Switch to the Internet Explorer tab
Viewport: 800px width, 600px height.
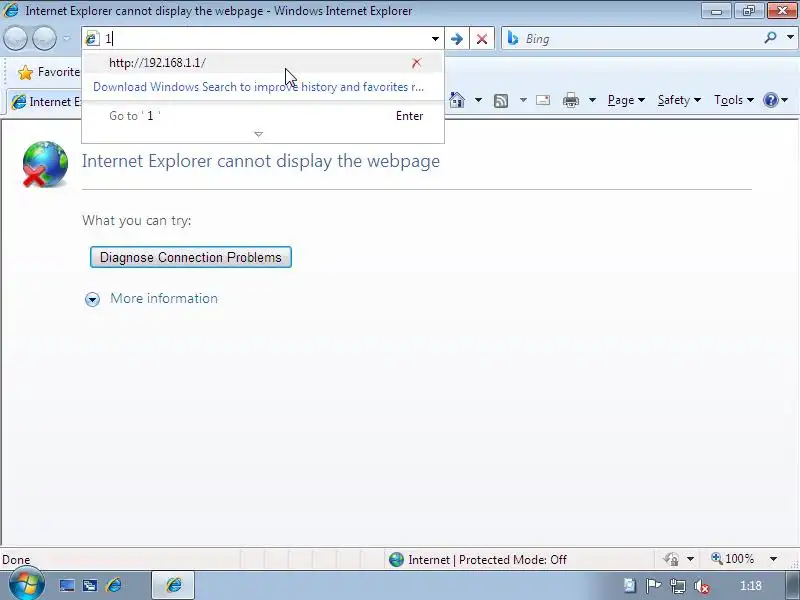[46, 102]
